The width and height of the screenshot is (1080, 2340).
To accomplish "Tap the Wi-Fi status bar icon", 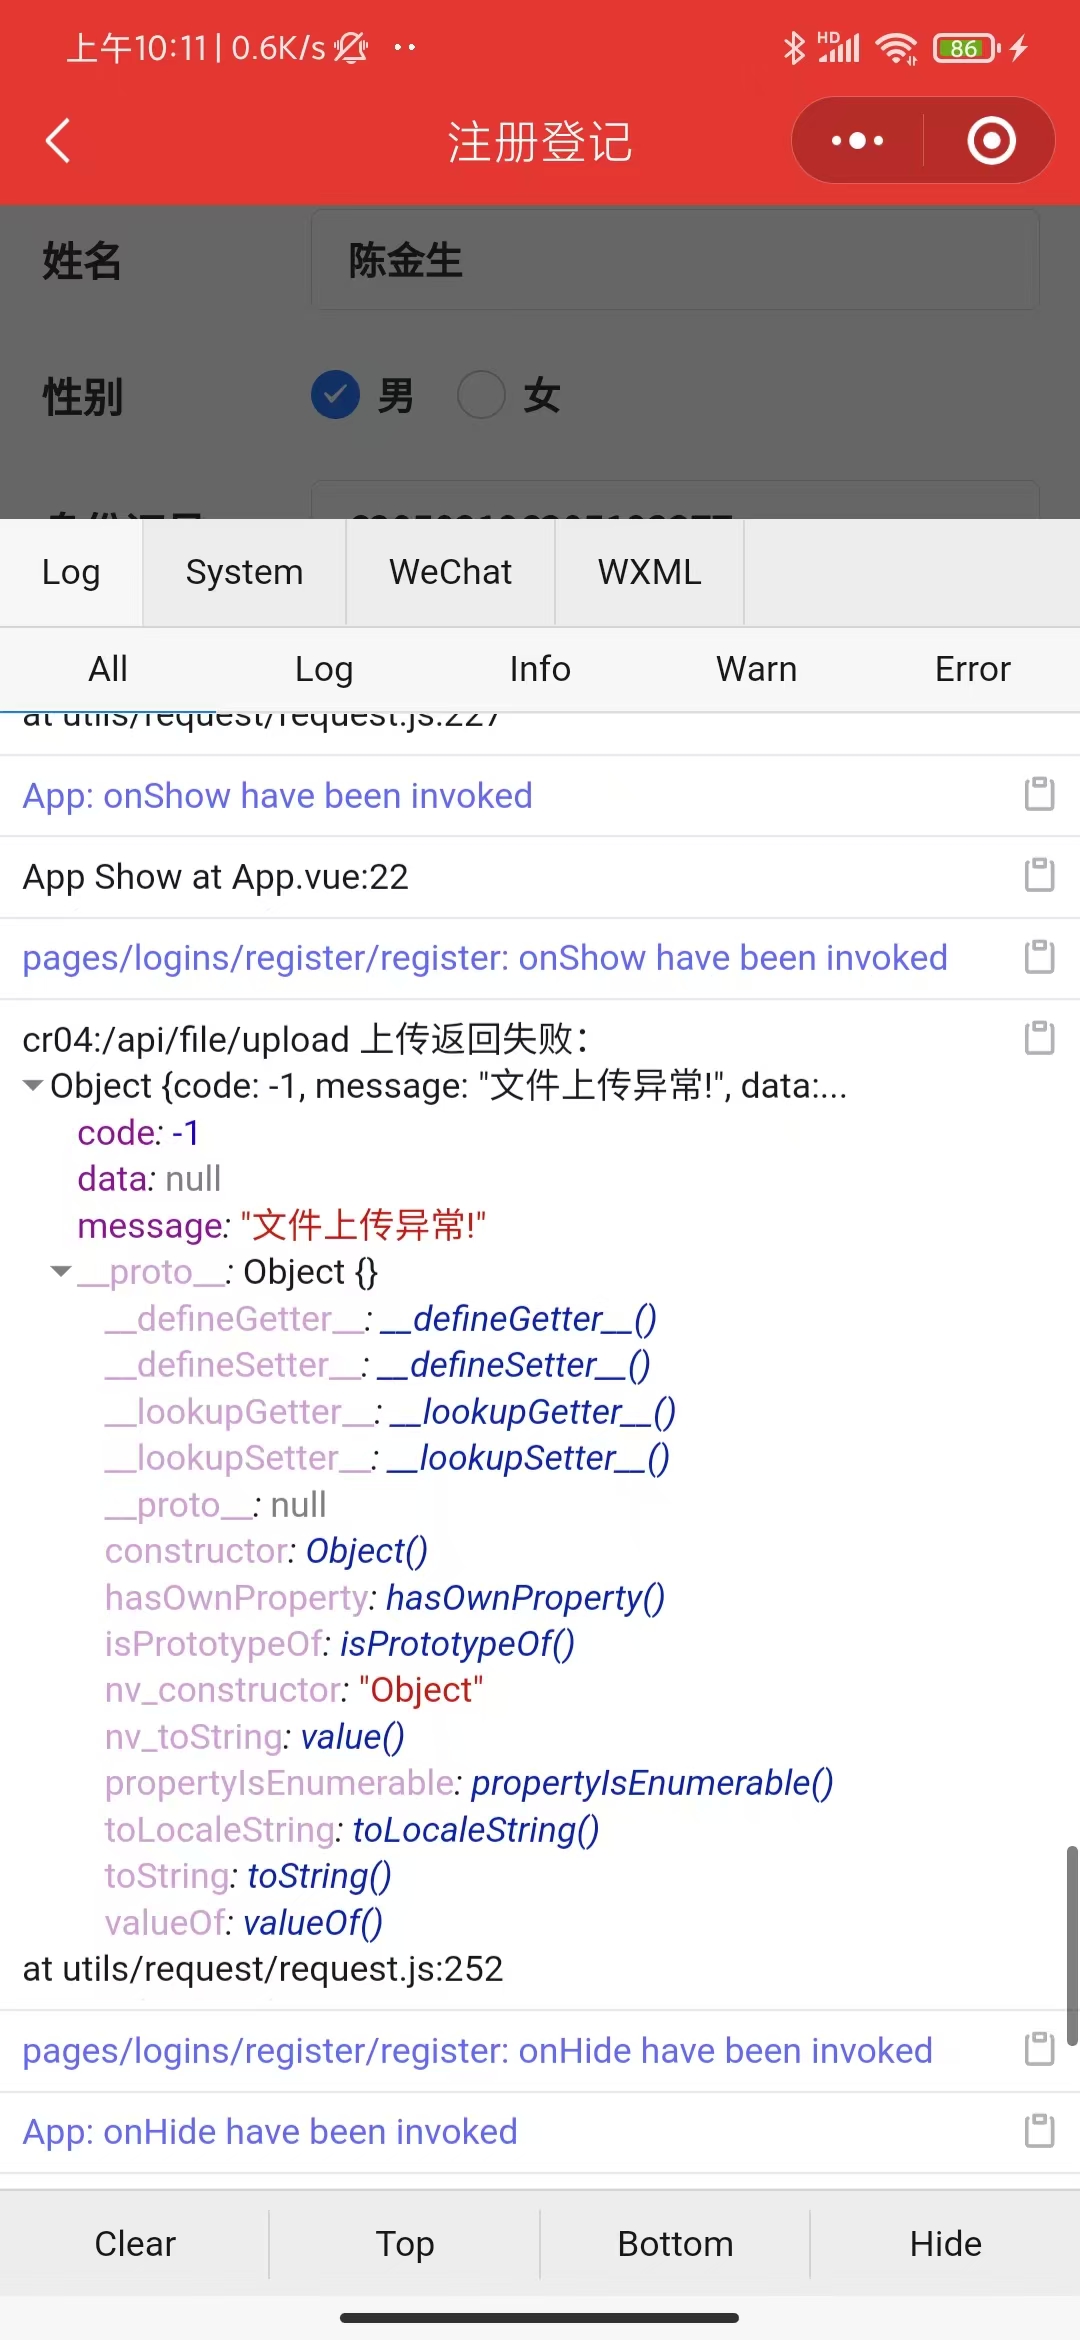I will point(896,47).
